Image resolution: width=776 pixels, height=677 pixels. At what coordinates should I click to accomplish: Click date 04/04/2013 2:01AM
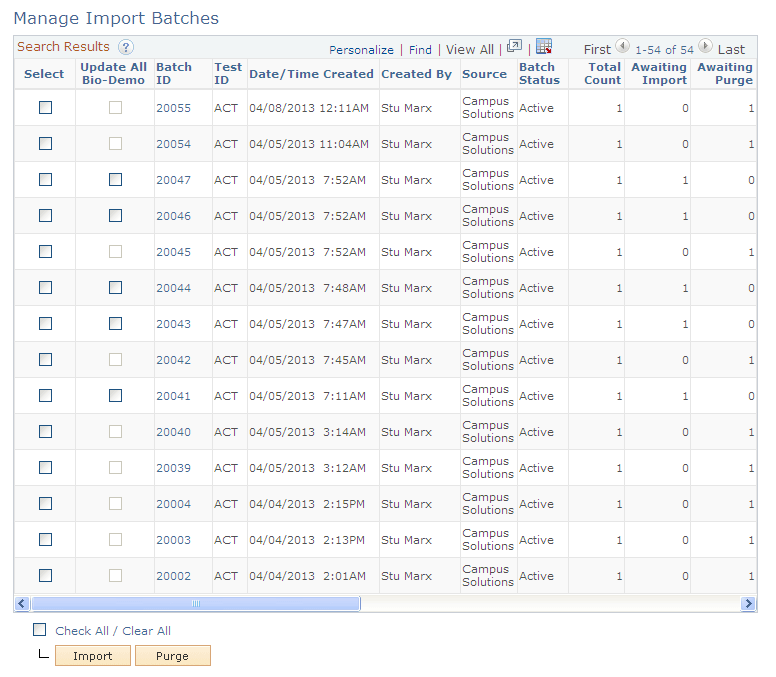(307, 577)
